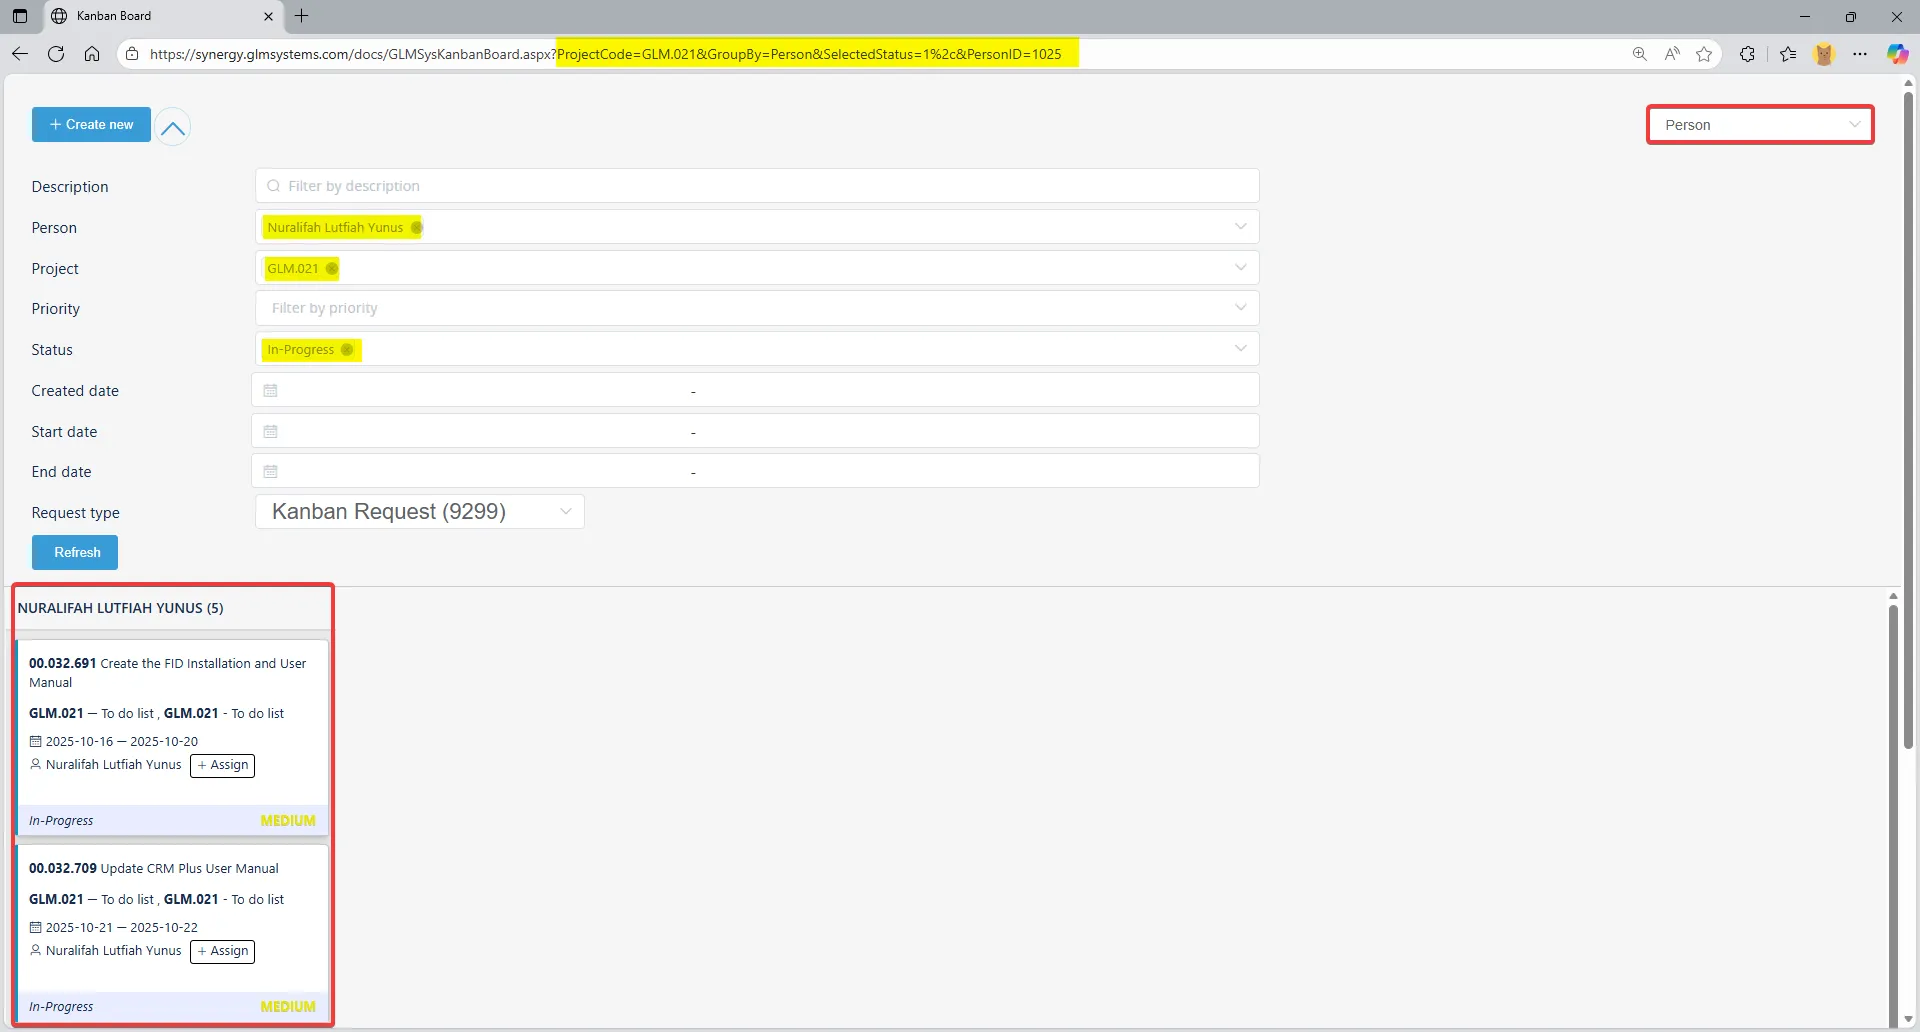Image resolution: width=1920 pixels, height=1032 pixels.
Task: Go to the browser home page icon
Action: (92, 54)
